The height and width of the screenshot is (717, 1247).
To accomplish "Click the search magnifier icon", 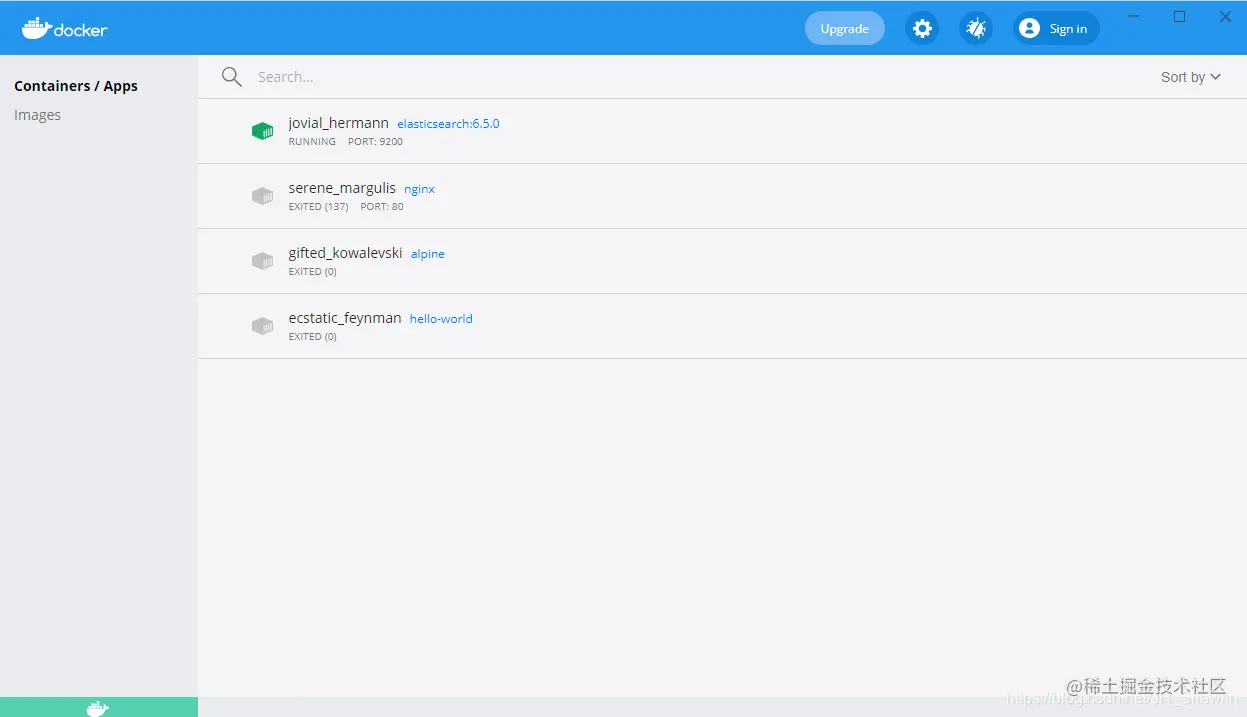I will click(232, 77).
